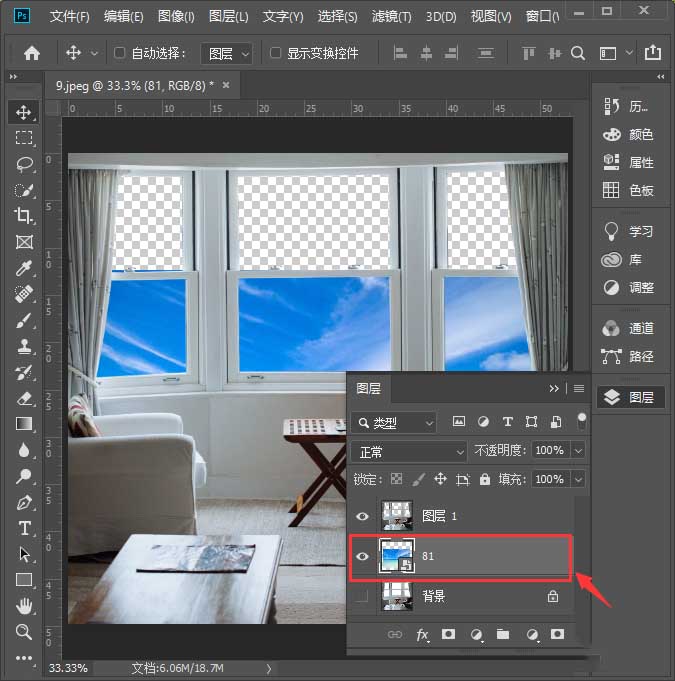Select the Move tool in toolbox

(x=23, y=112)
